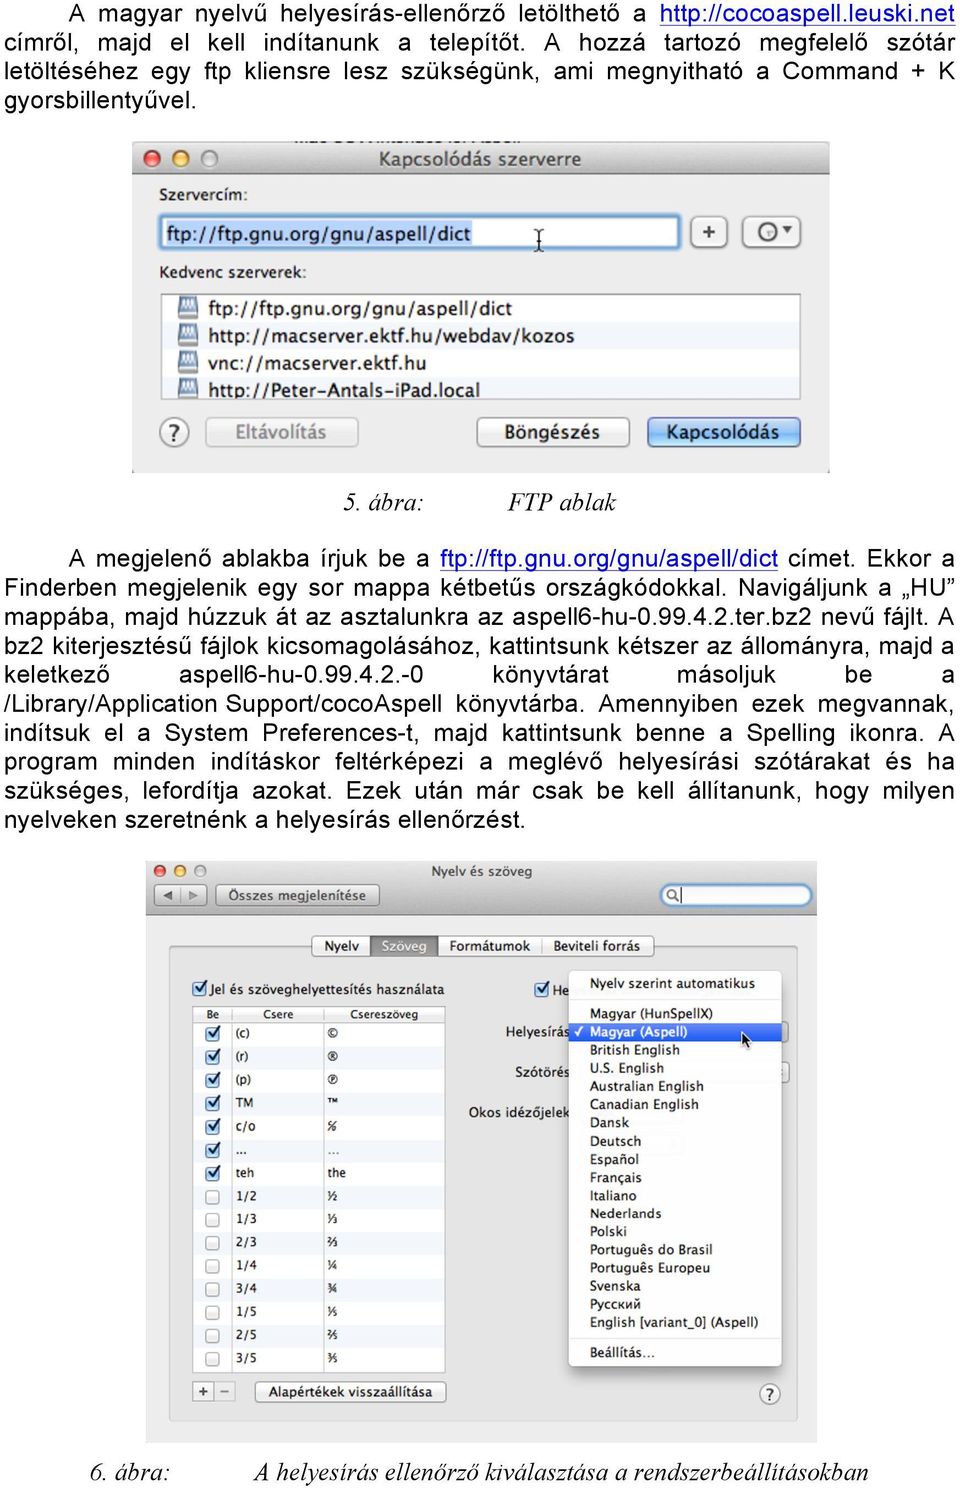The width and height of the screenshot is (960, 1488).
Task: Click the Kapcsolódás button
Action: (x=723, y=432)
